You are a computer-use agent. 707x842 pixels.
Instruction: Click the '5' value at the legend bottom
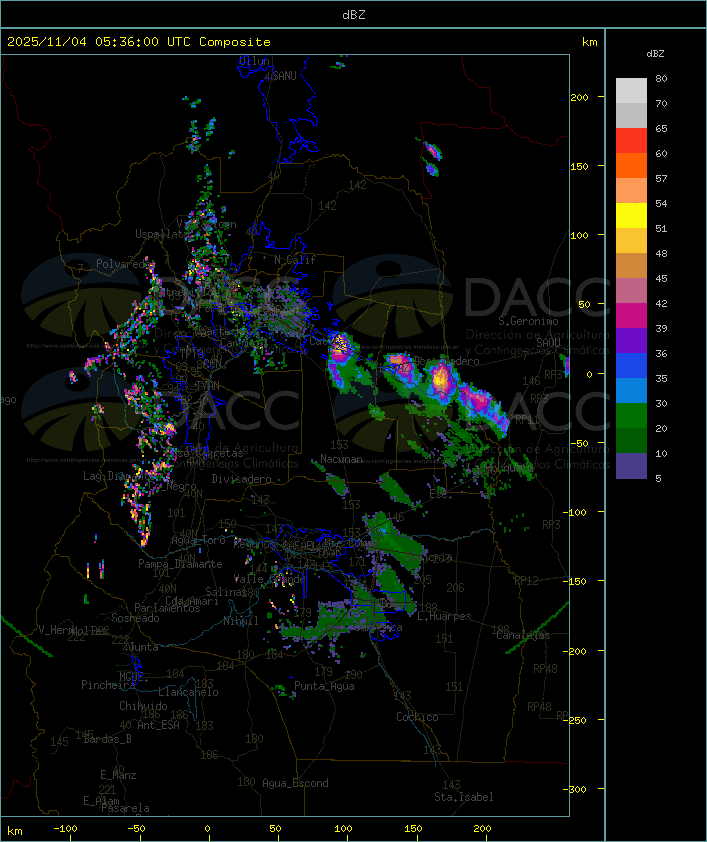click(x=658, y=478)
